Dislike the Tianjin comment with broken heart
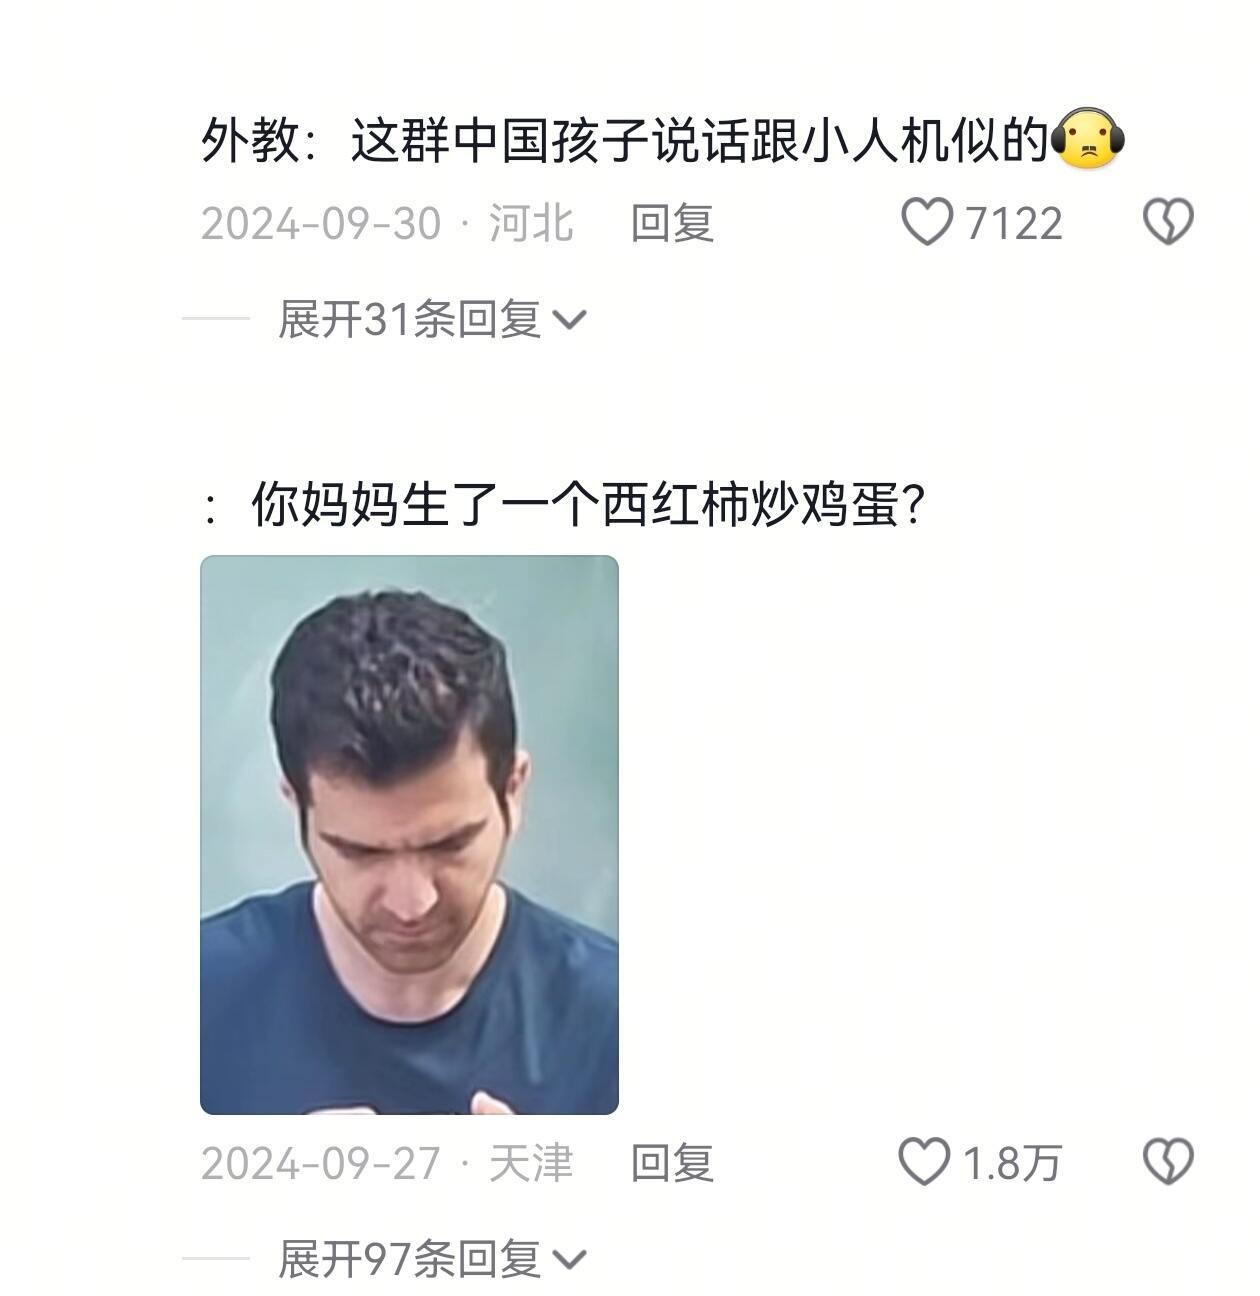 click(x=1168, y=1162)
